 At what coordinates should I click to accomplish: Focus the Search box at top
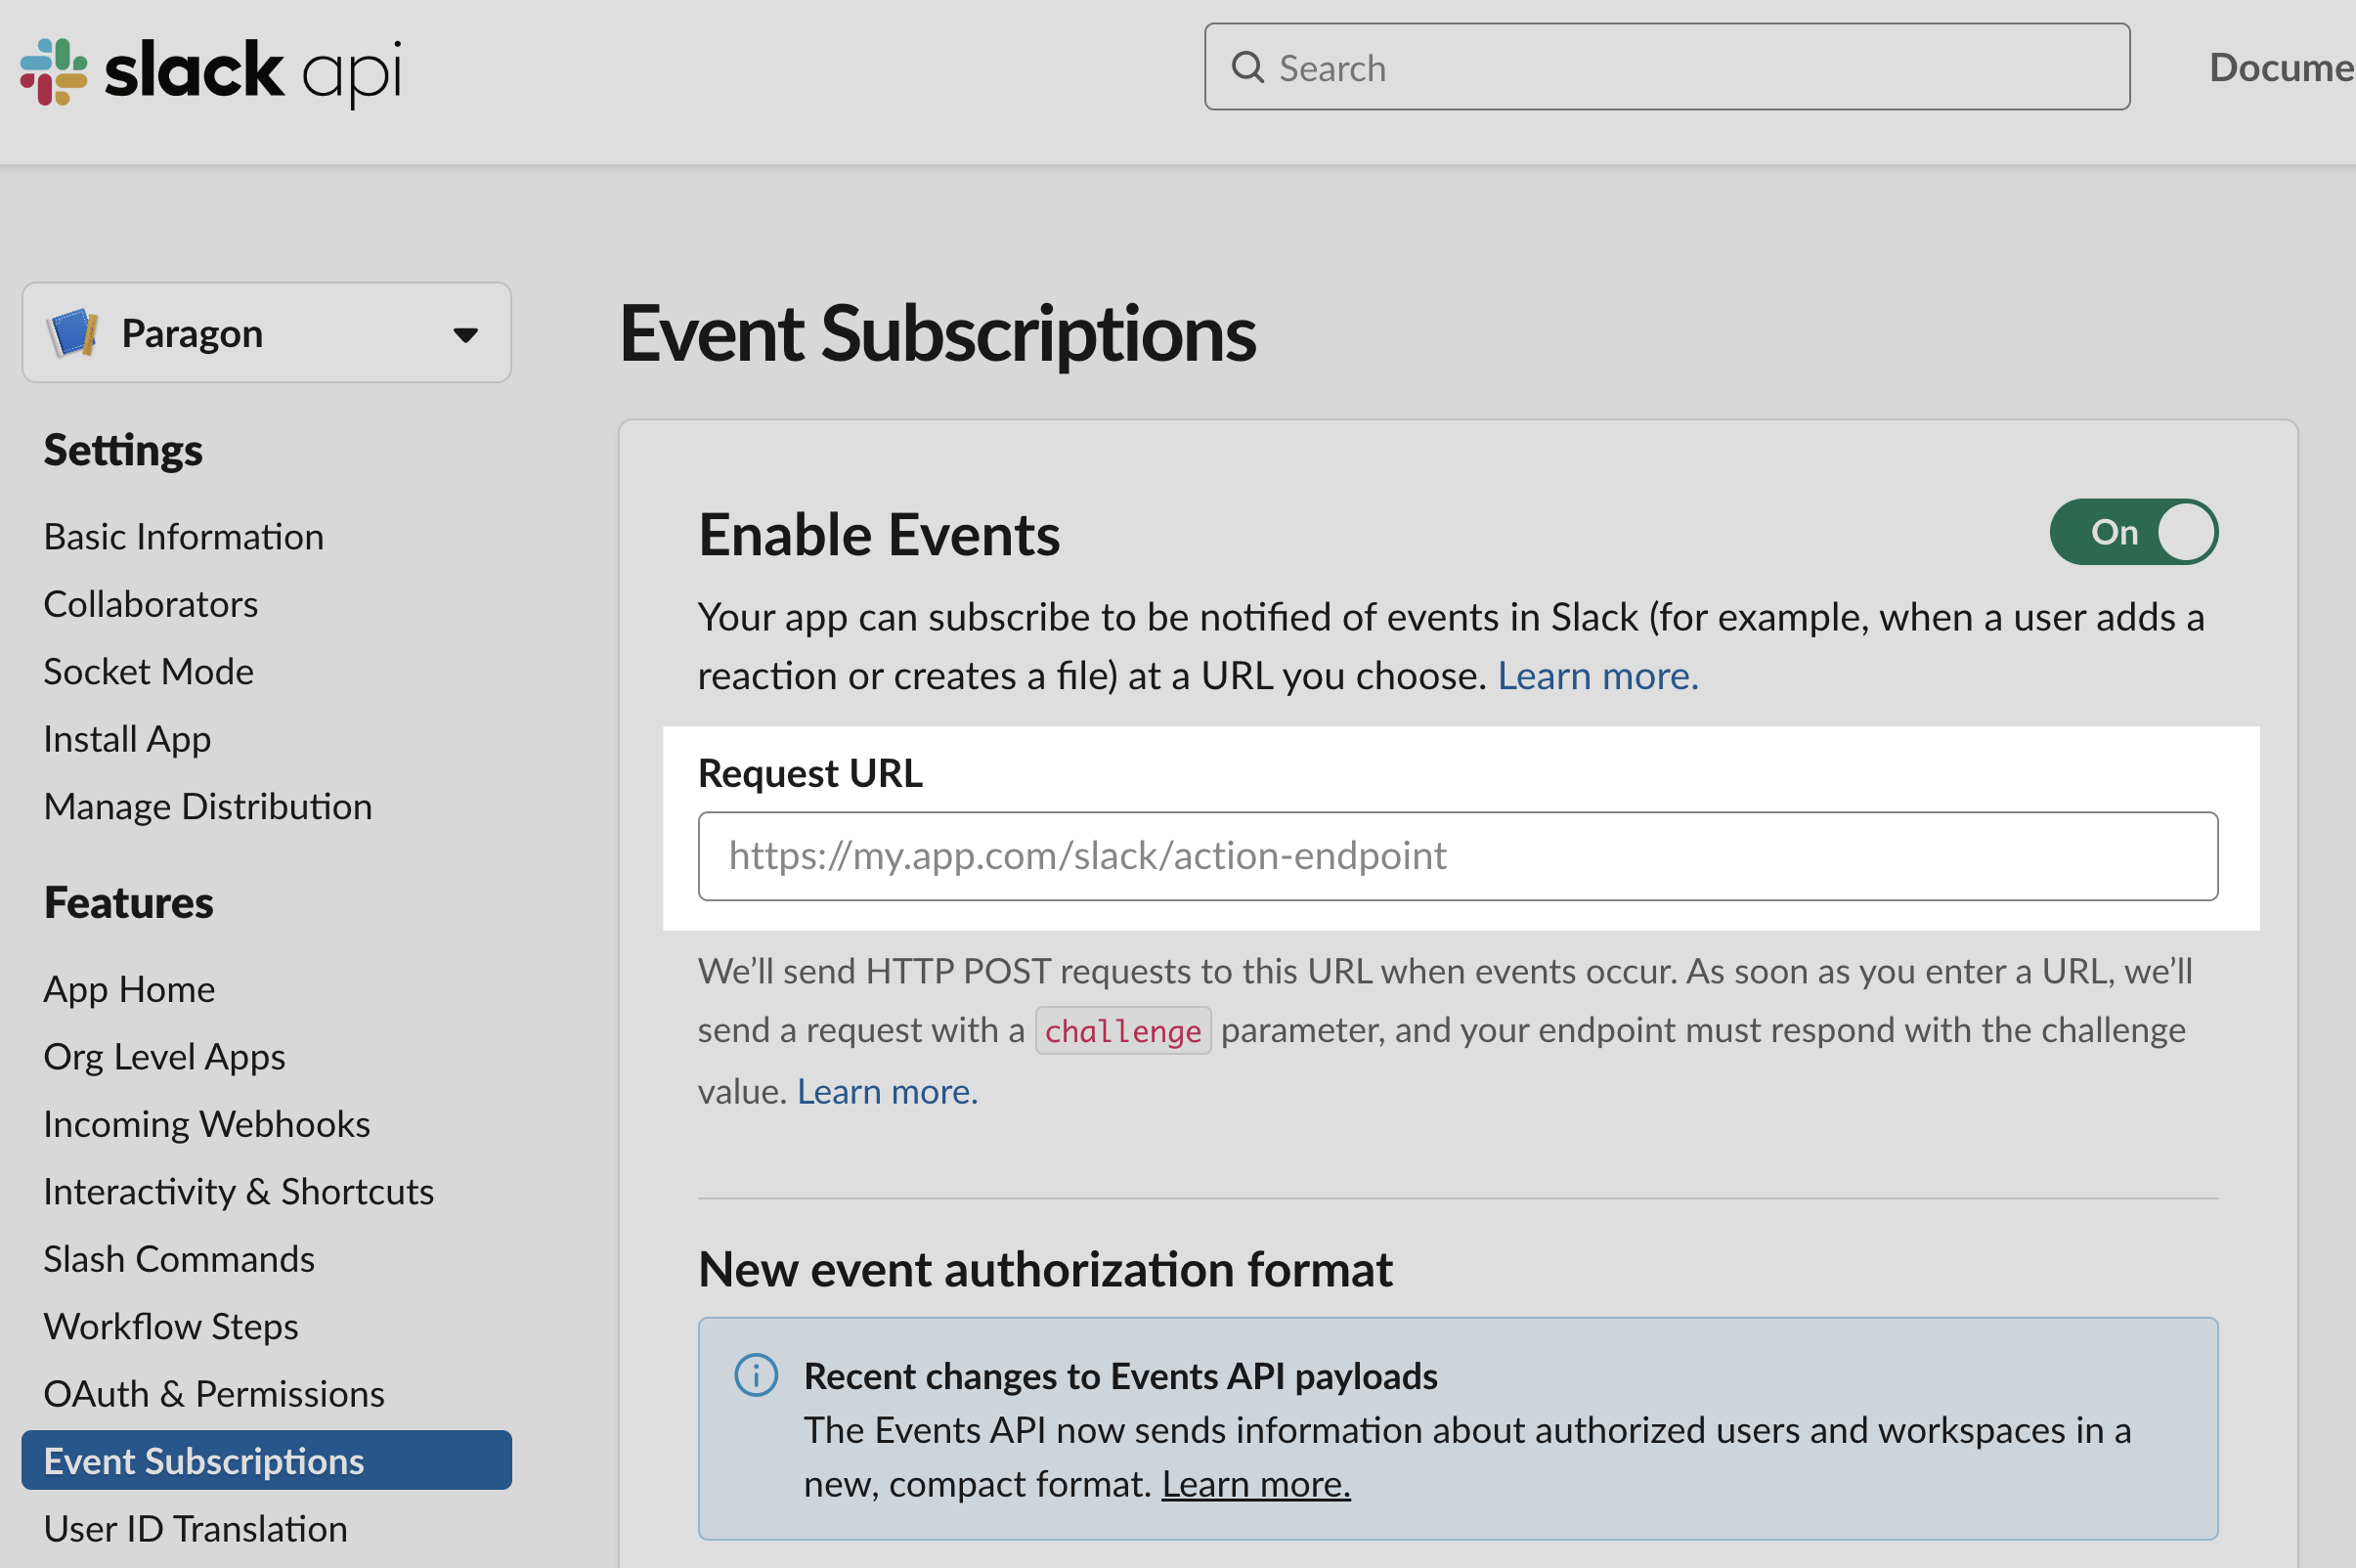[1666, 67]
